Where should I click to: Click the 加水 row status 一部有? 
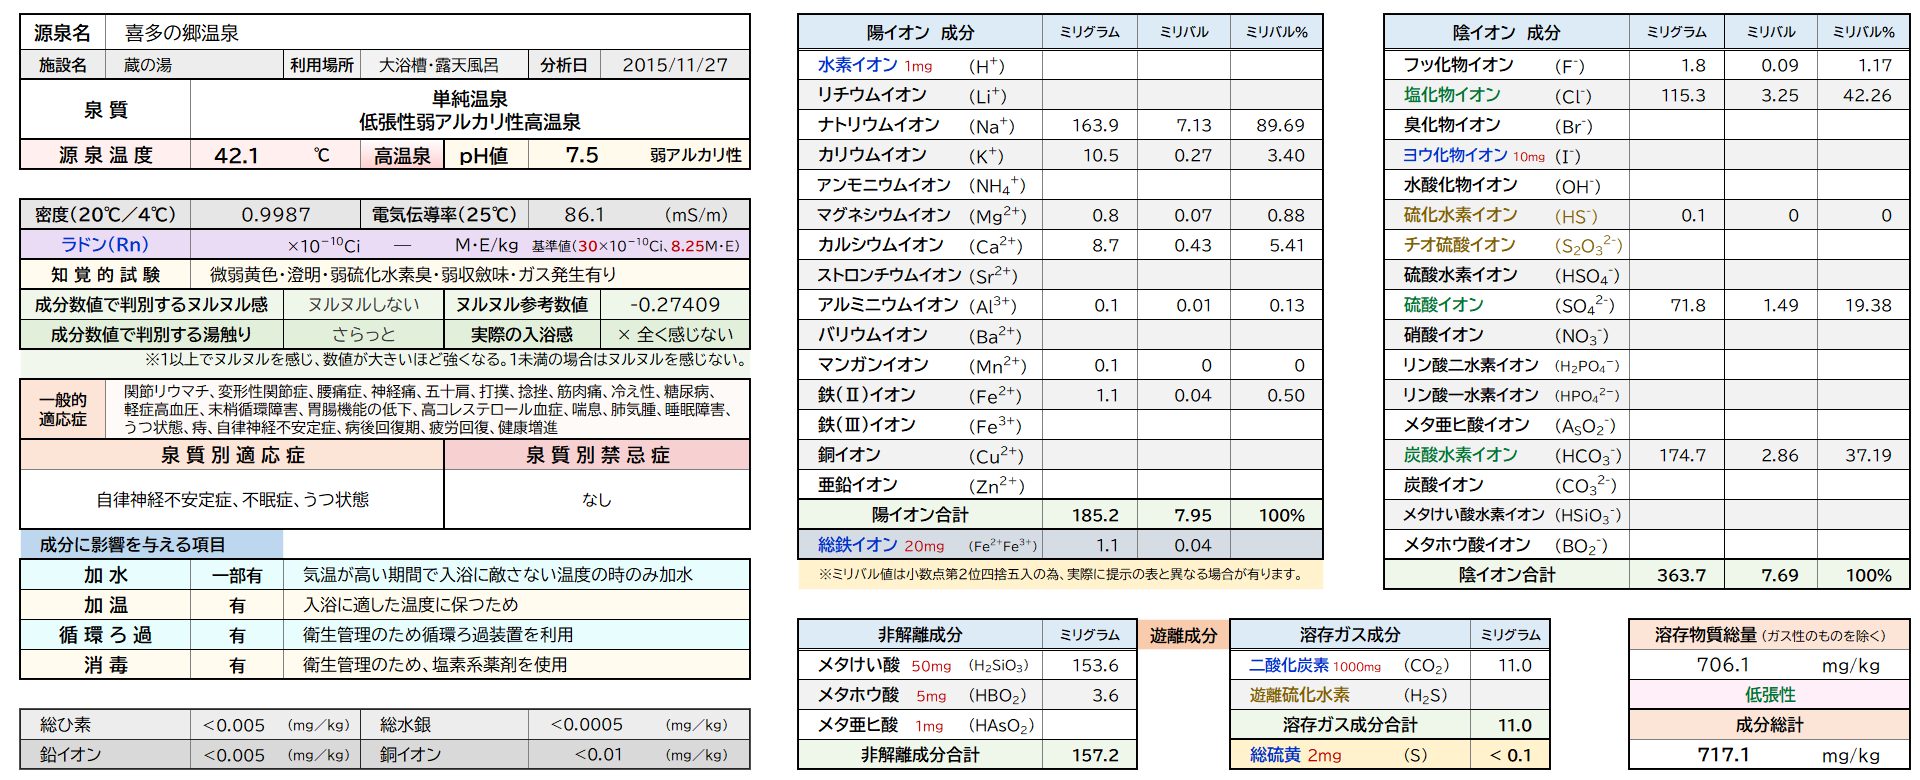(237, 575)
